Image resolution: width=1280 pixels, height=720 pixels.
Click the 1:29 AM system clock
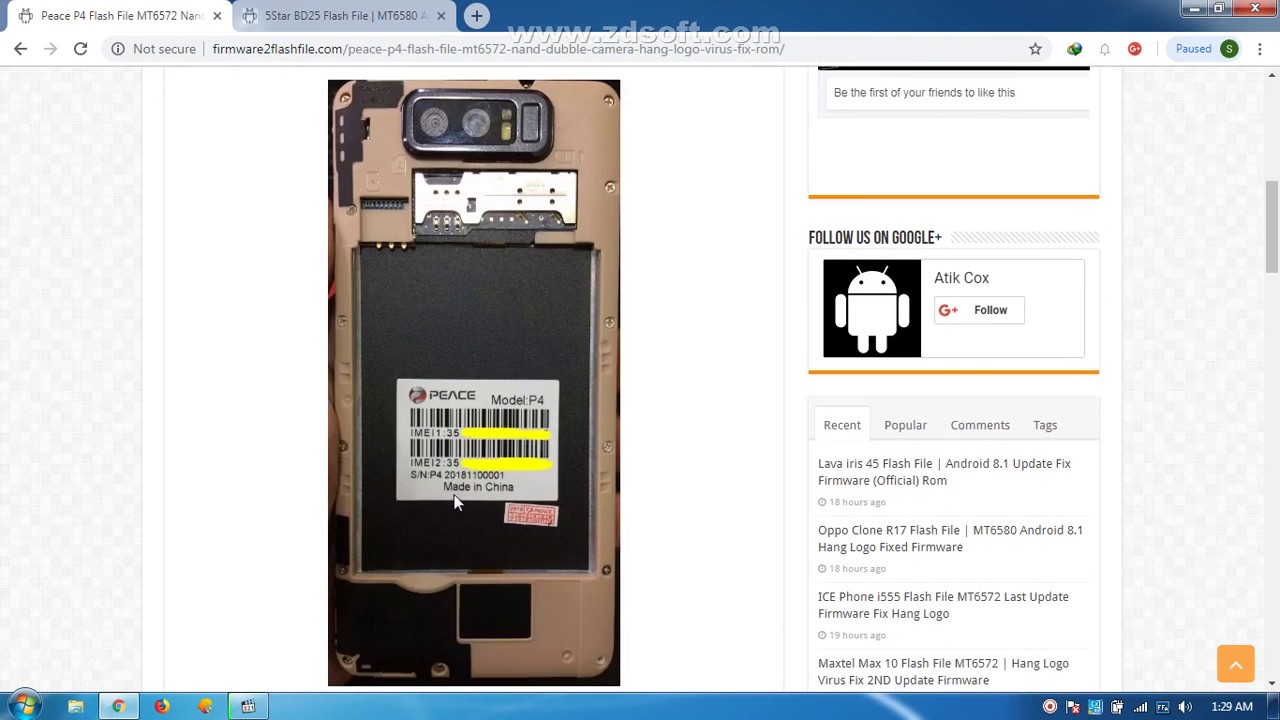(1231, 707)
